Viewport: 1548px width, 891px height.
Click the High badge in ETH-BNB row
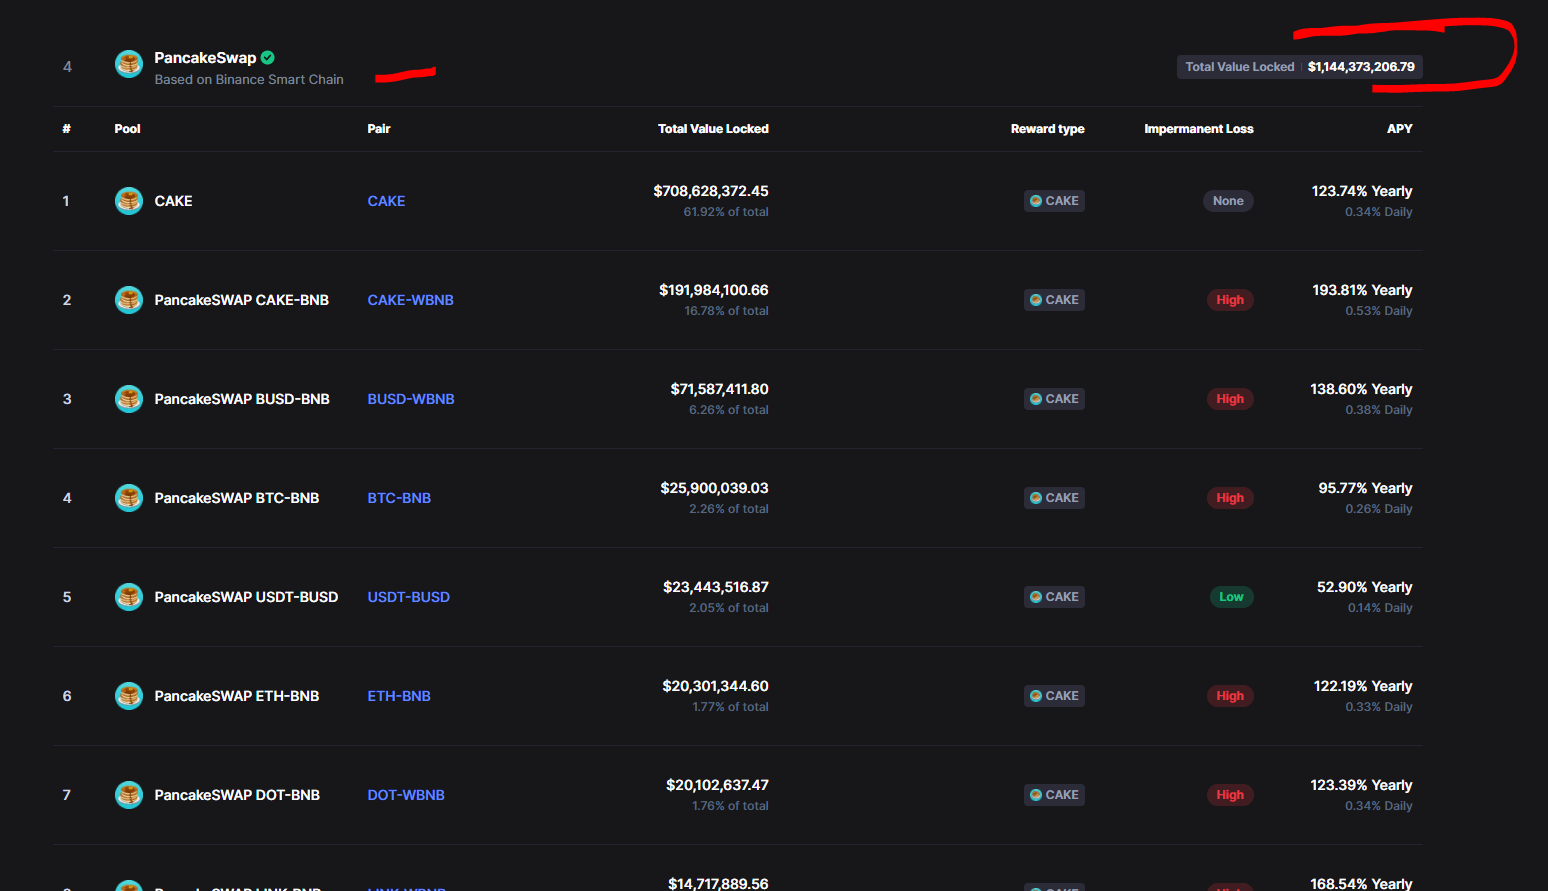coord(1230,696)
